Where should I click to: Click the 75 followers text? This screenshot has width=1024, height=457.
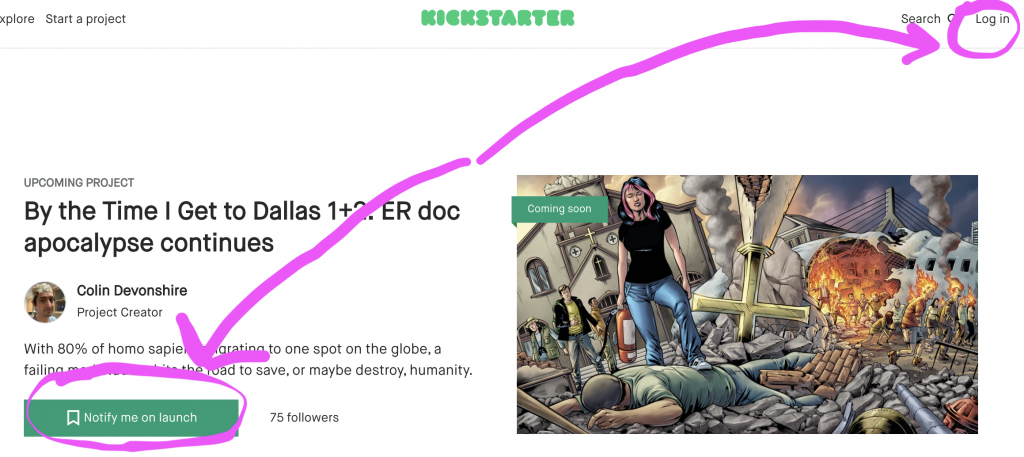[x=304, y=418]
